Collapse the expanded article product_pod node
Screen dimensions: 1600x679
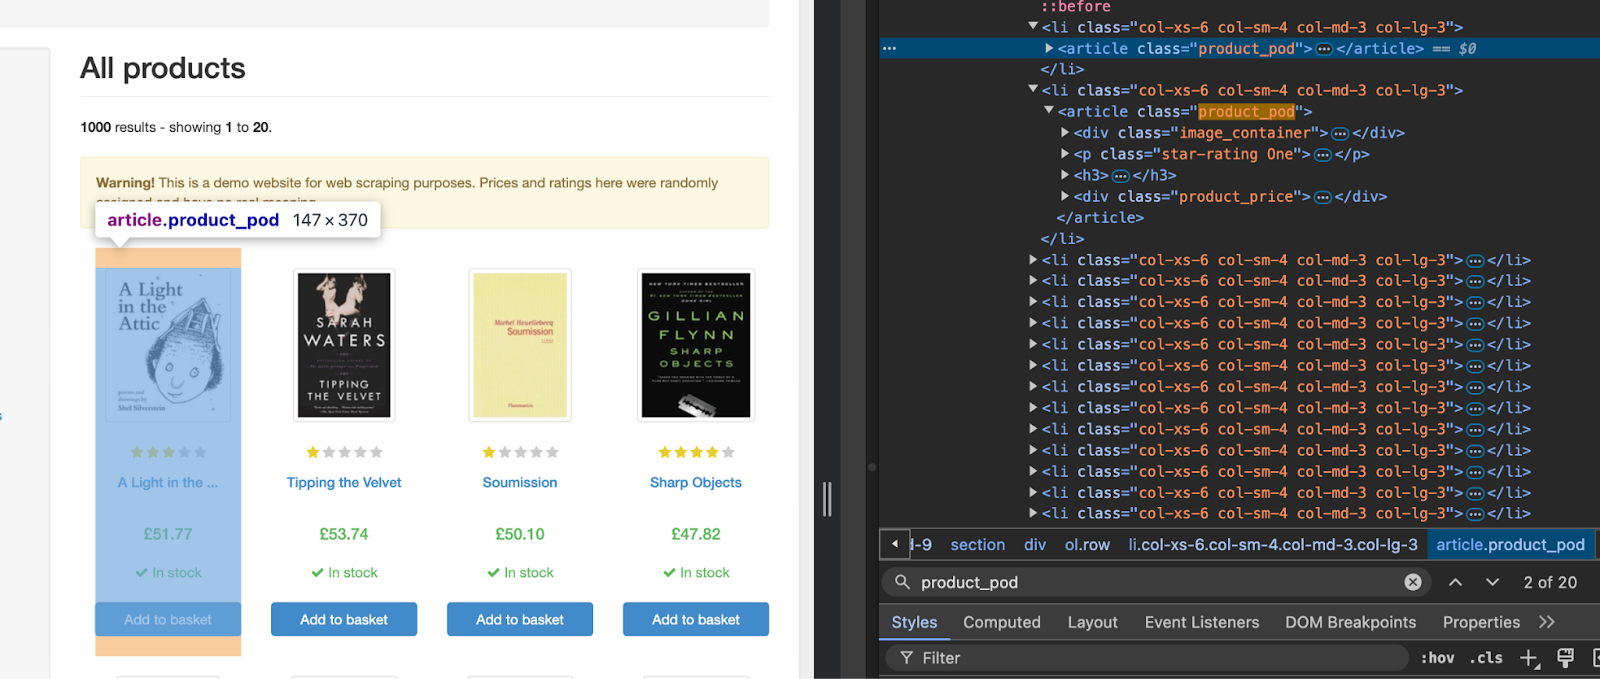click(1049, 112)
